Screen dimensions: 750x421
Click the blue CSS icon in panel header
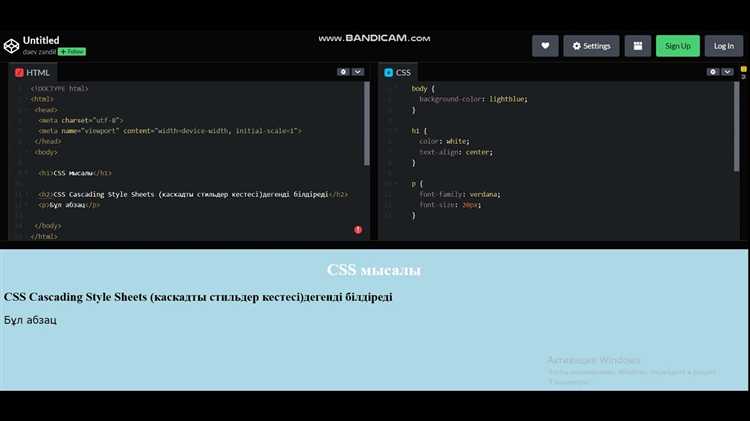388,73
